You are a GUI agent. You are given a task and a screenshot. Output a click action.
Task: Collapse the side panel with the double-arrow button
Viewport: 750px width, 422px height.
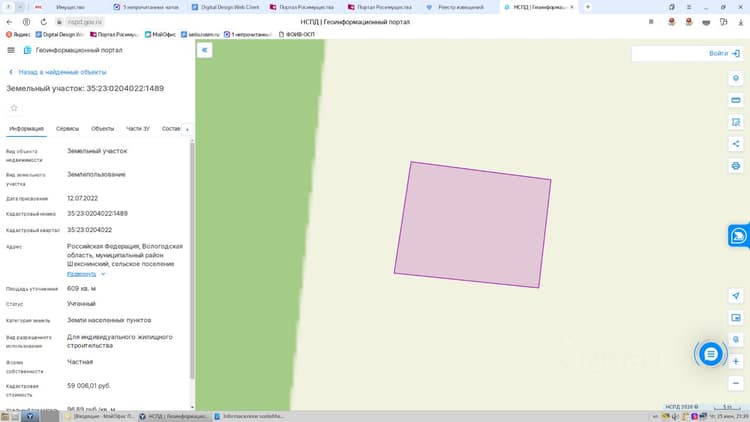point(204,50)
